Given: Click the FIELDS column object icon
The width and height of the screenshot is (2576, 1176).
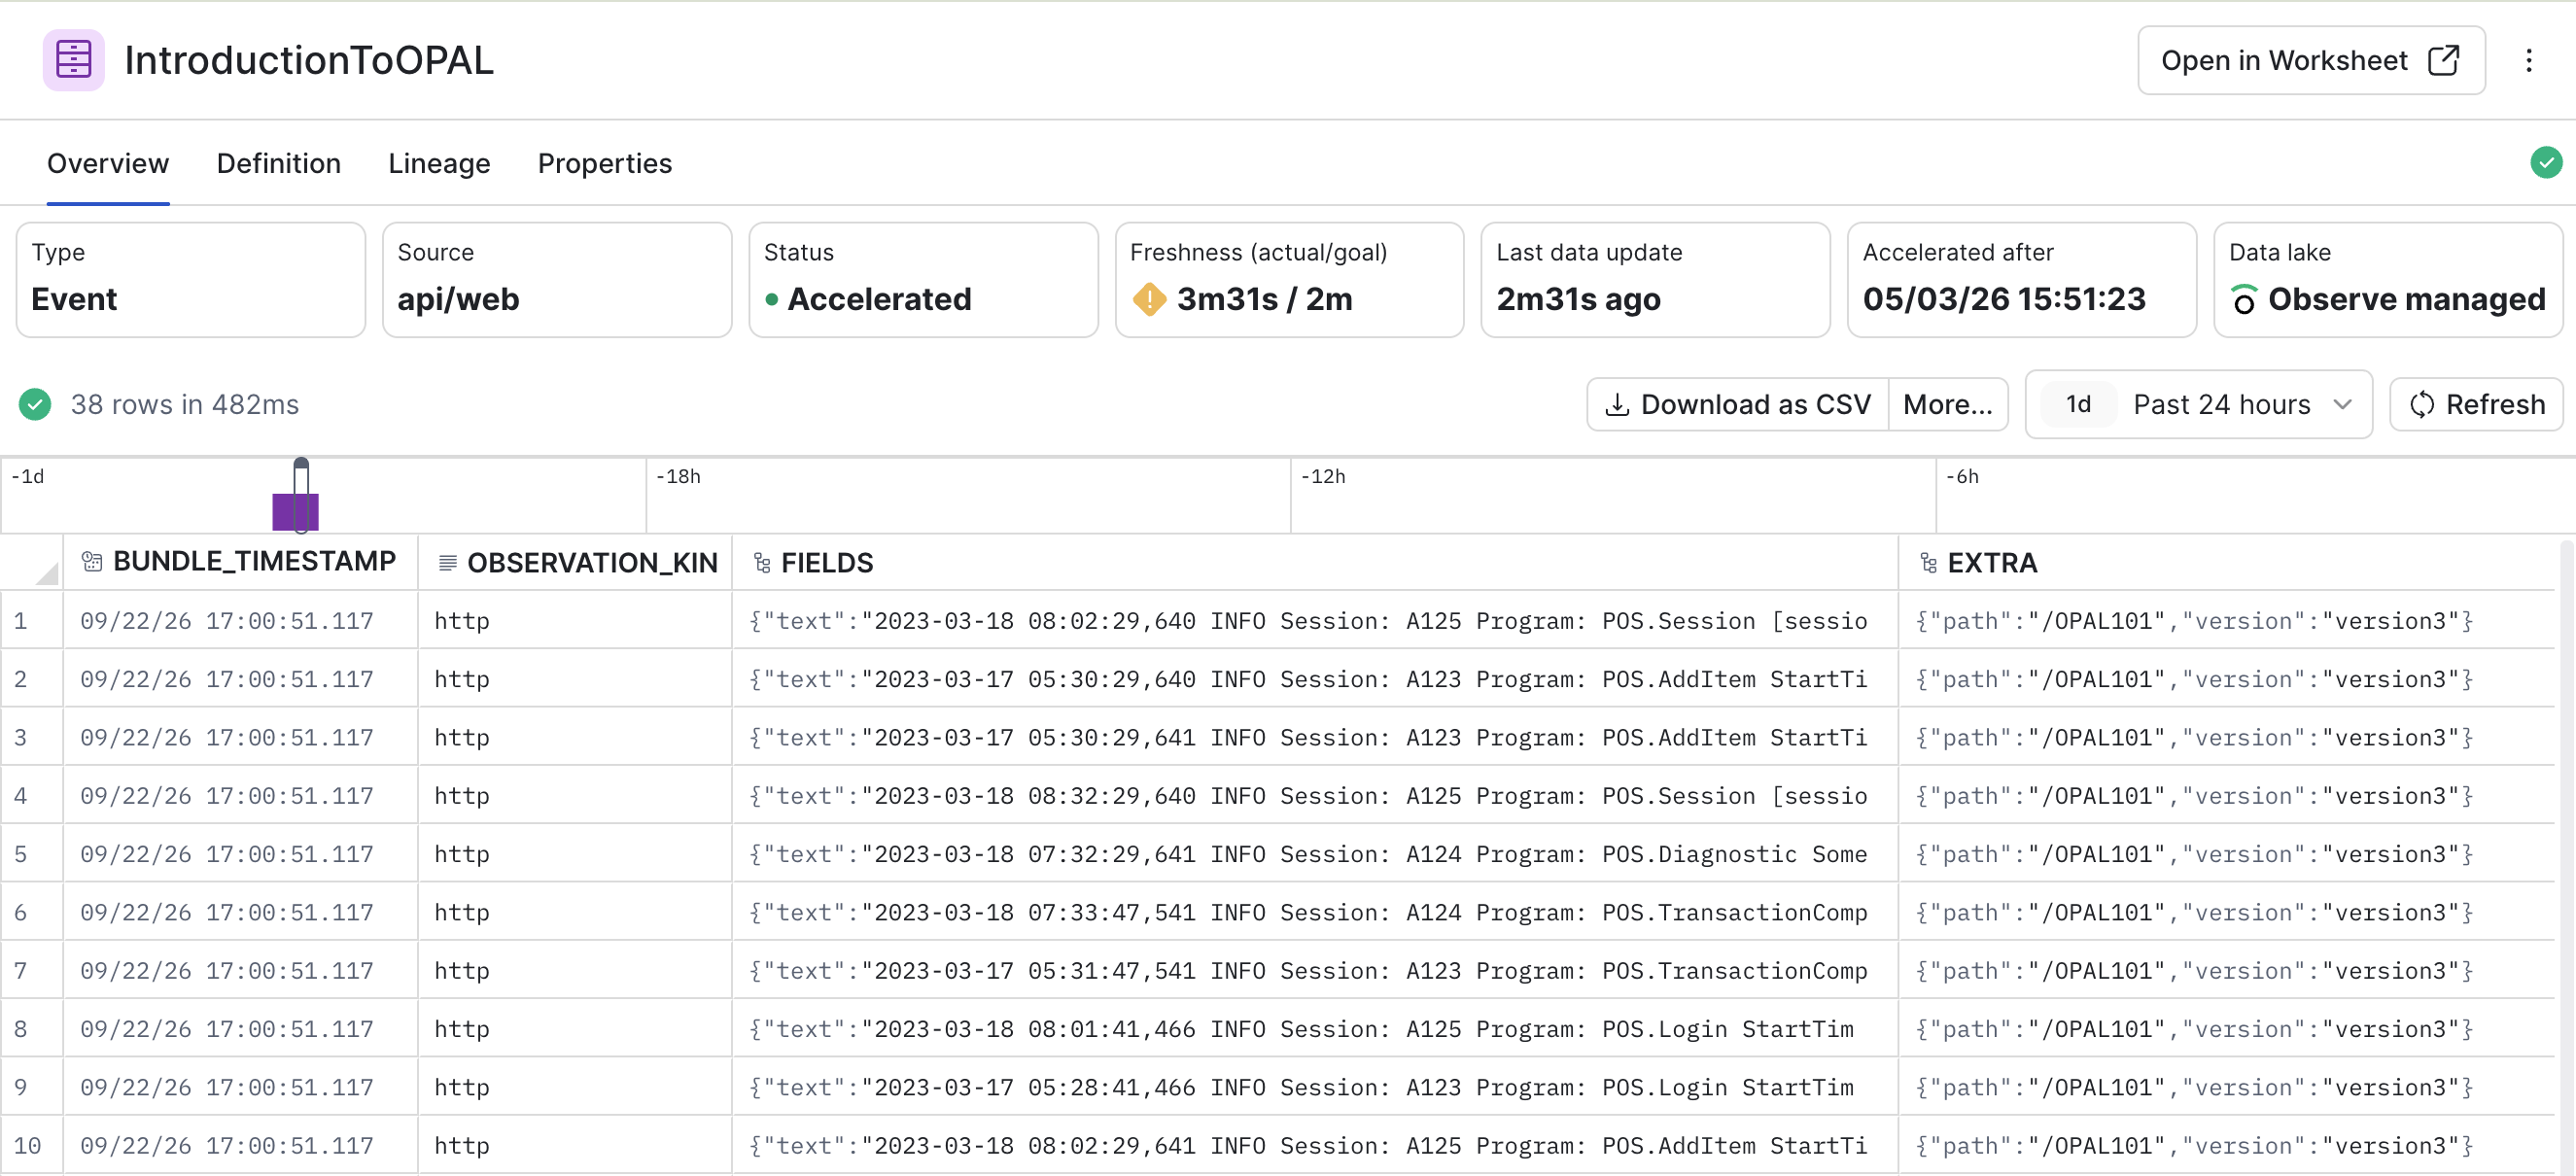Looking at the screenshot, I should point(761,564).
